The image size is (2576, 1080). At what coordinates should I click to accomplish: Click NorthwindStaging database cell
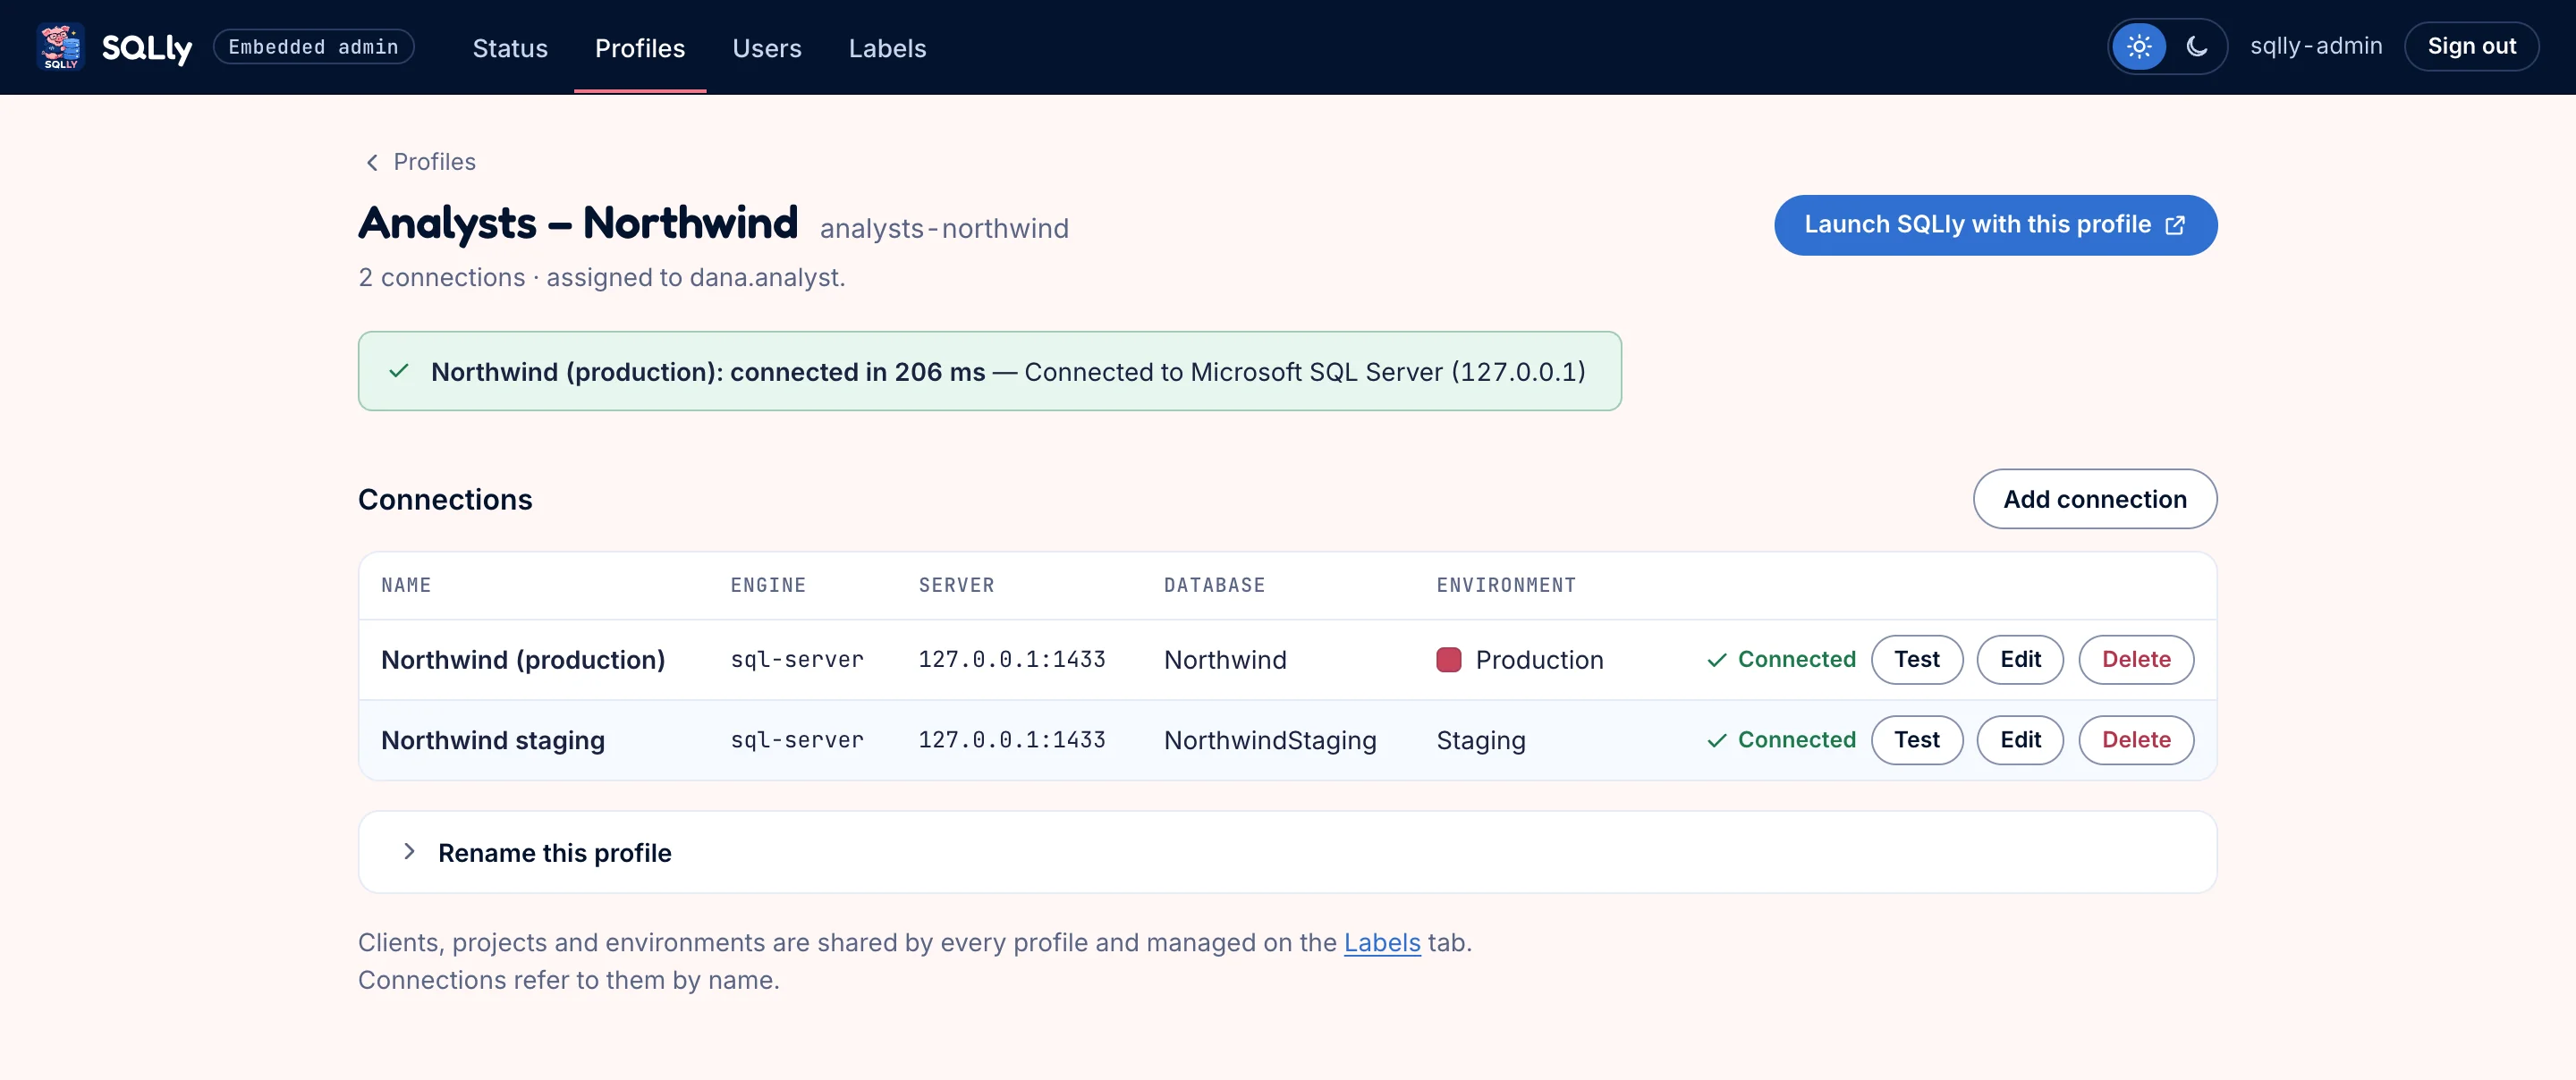tap(1270, 741)
